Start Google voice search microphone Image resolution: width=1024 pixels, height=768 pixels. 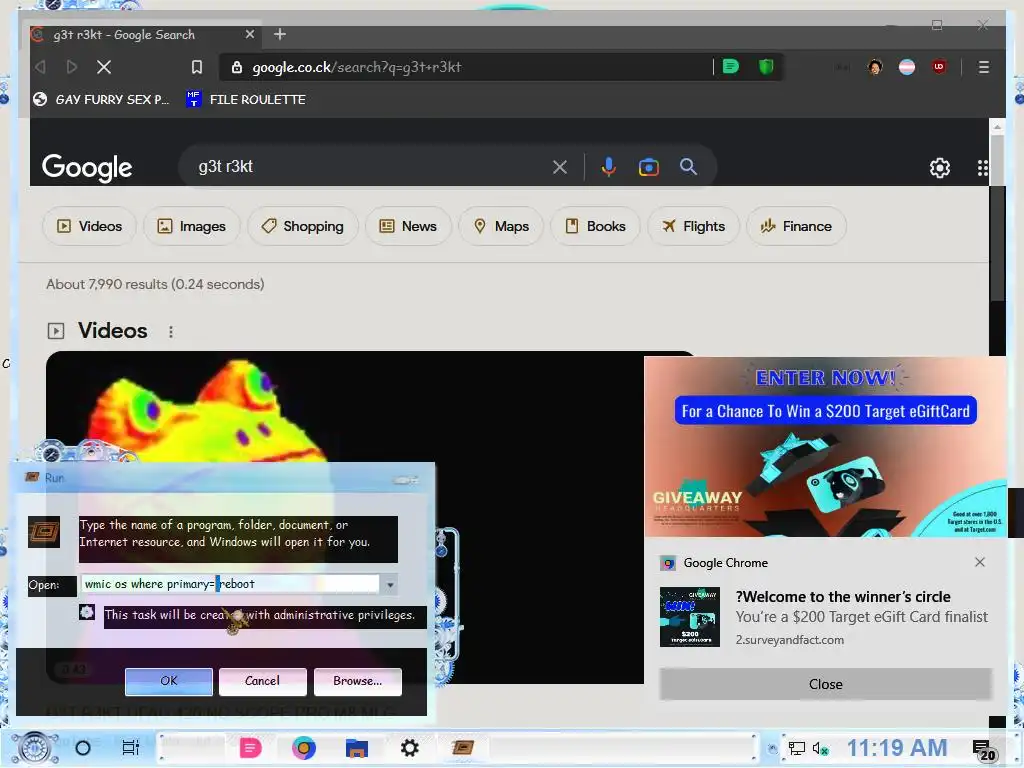pyautogui.click(x=609, y=167)
